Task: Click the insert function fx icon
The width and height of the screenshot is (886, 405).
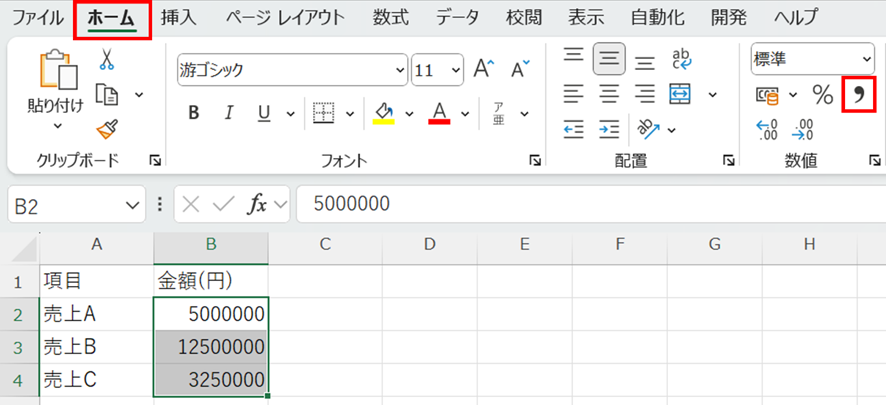Action: tap(257, 204)
